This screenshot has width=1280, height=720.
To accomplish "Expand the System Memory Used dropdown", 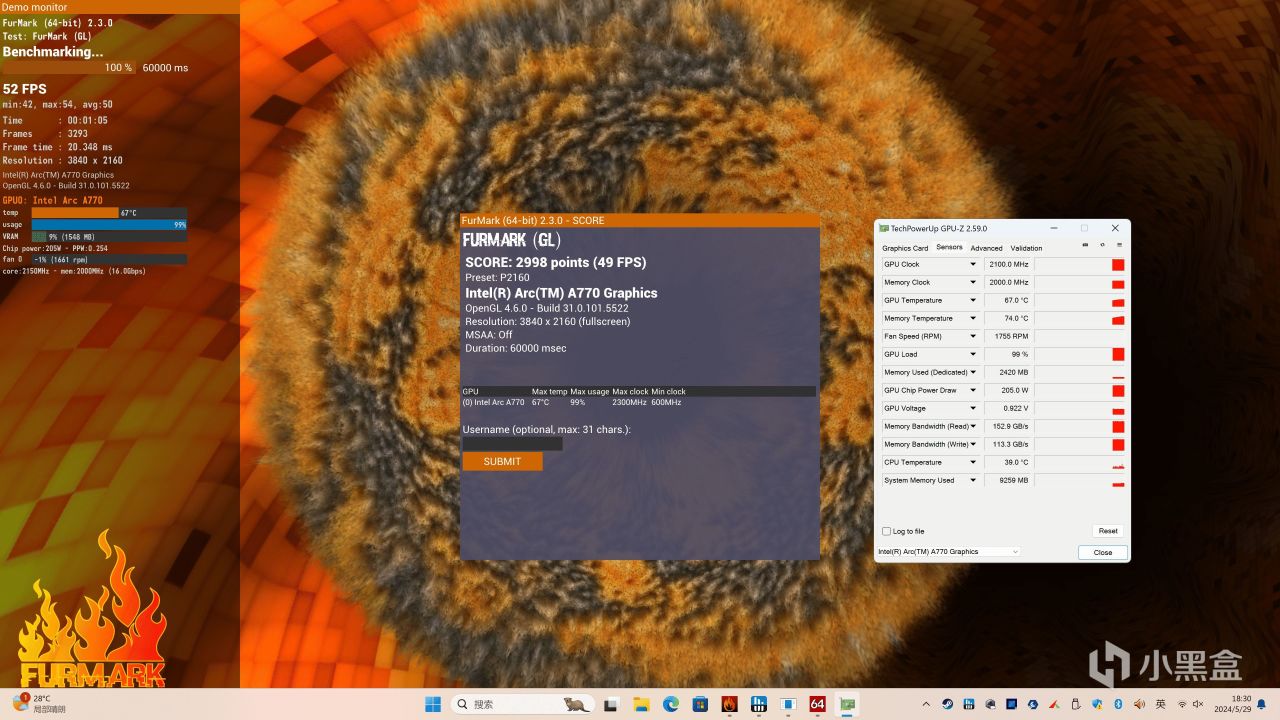I will click(x=972, y=481).
